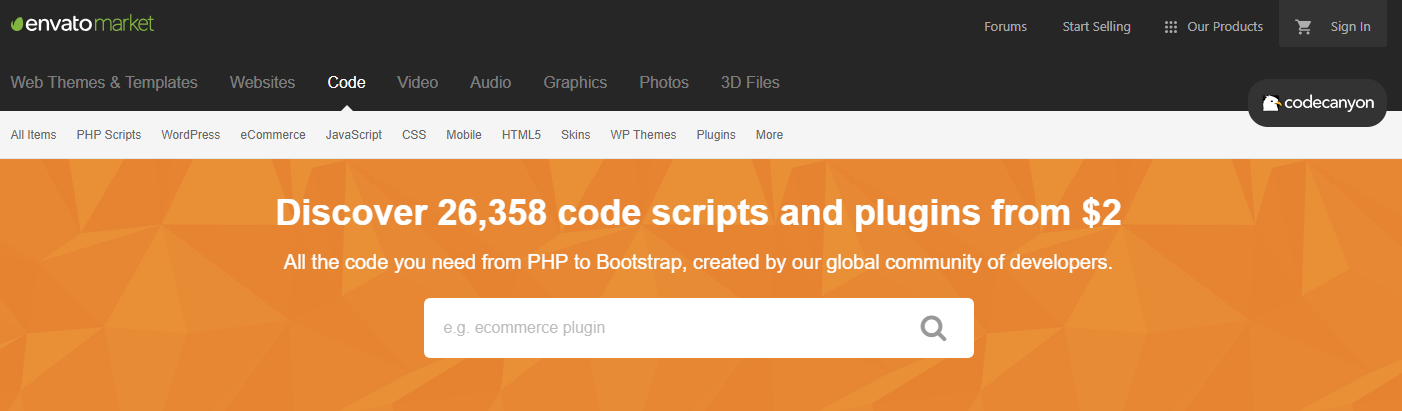Choose the HTML5 subcategory

pyautogui.click(x=521, y=135)
